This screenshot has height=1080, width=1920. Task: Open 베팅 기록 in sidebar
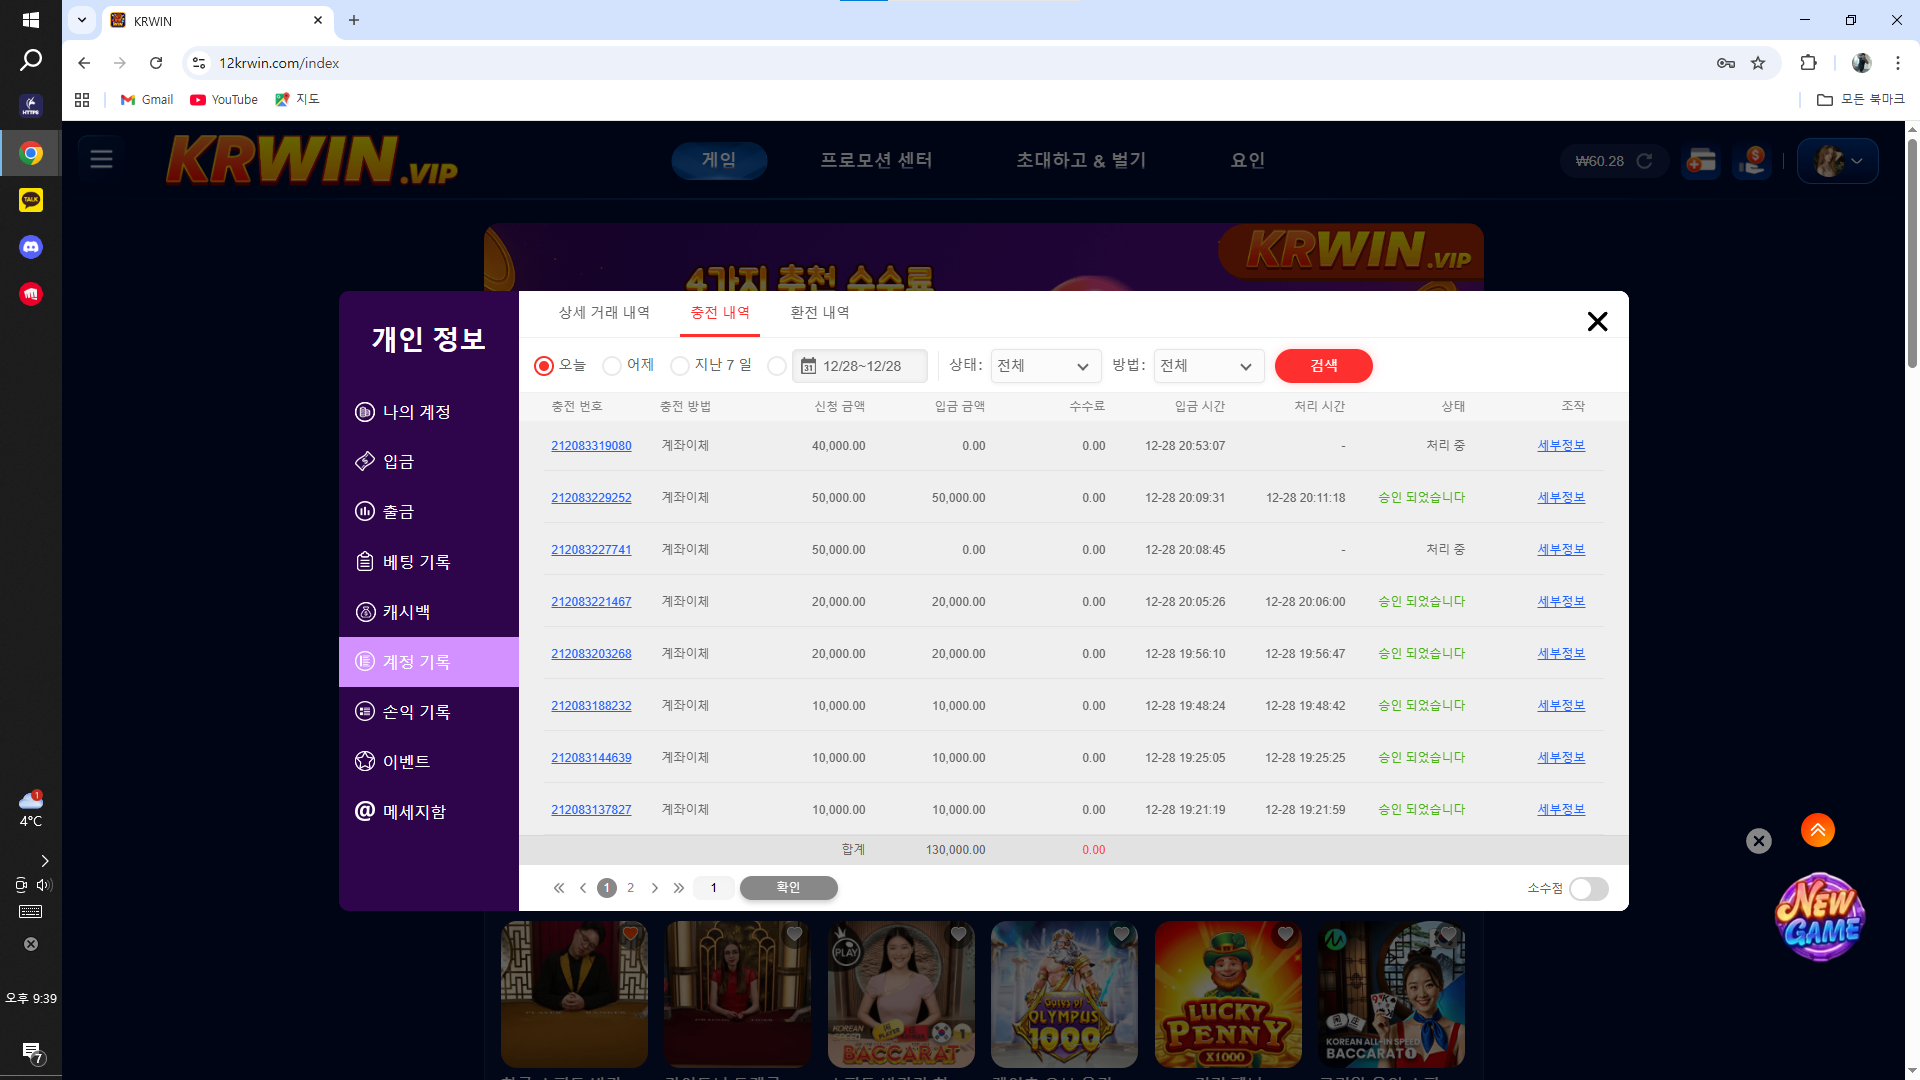point(416,562)
